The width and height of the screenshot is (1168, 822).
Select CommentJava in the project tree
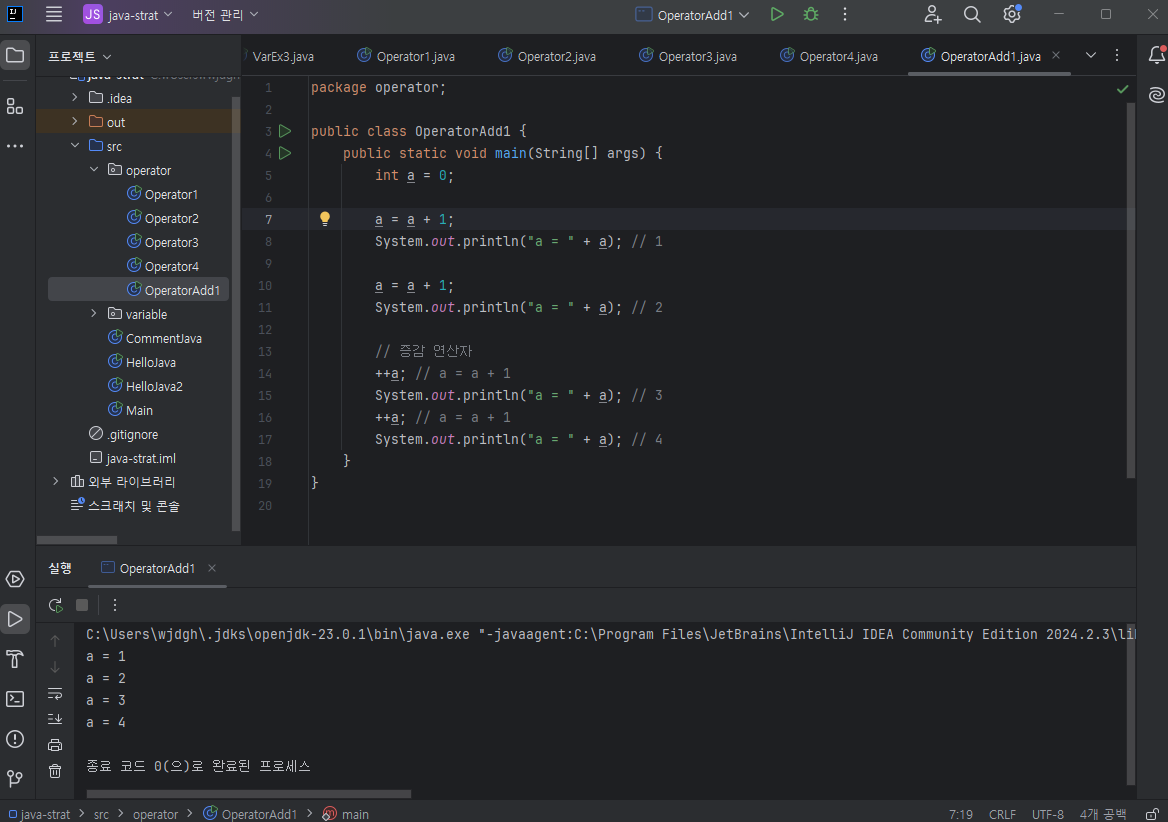click(x=164, y=338)
